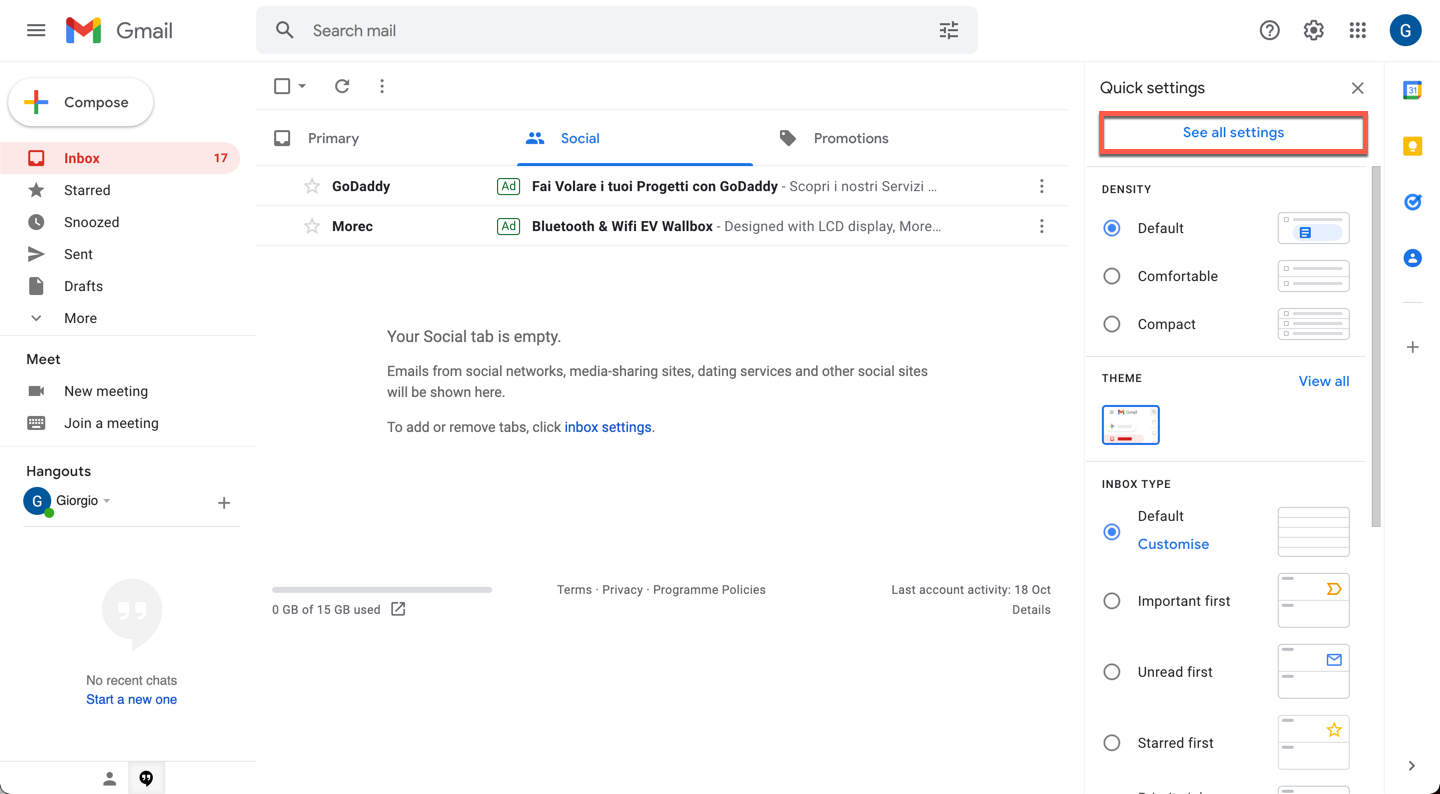Open Google Calendar from side panel

(x=1412, y=90)
